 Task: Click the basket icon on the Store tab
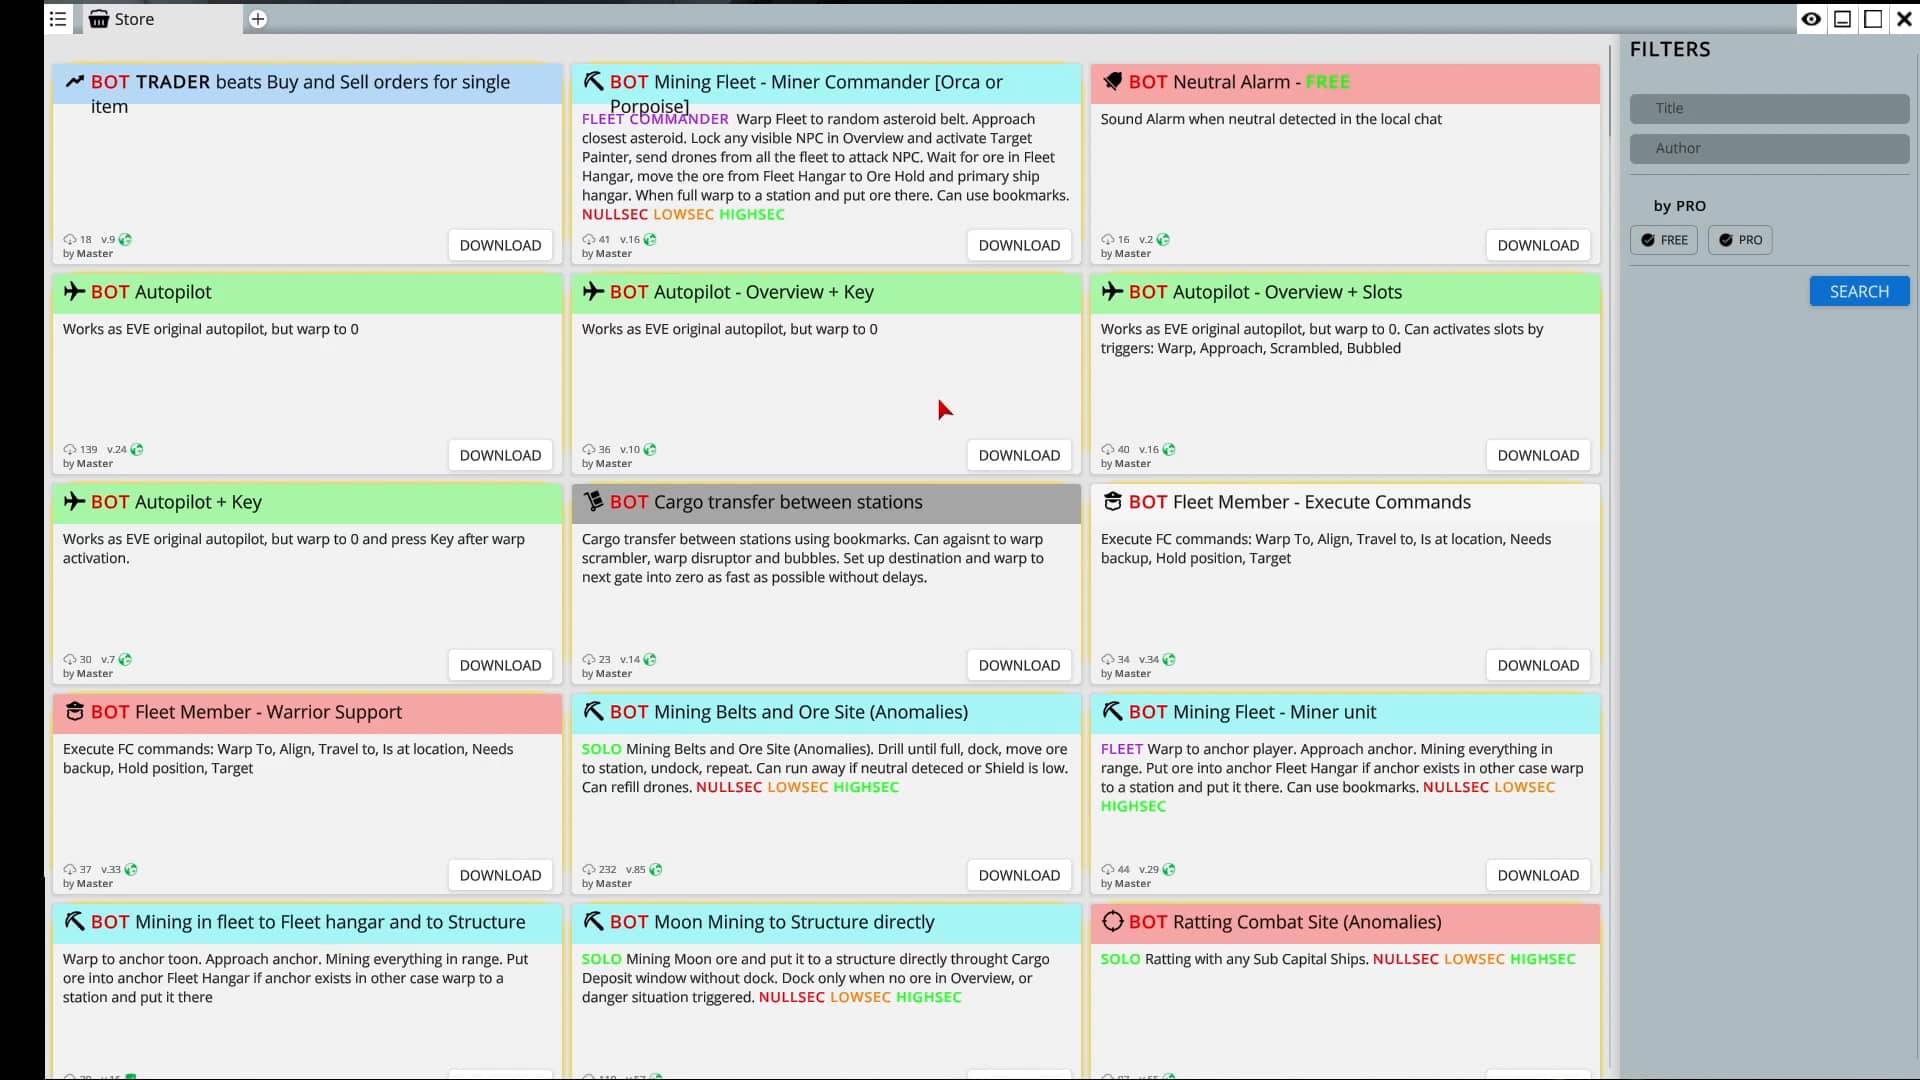point(97,19)
